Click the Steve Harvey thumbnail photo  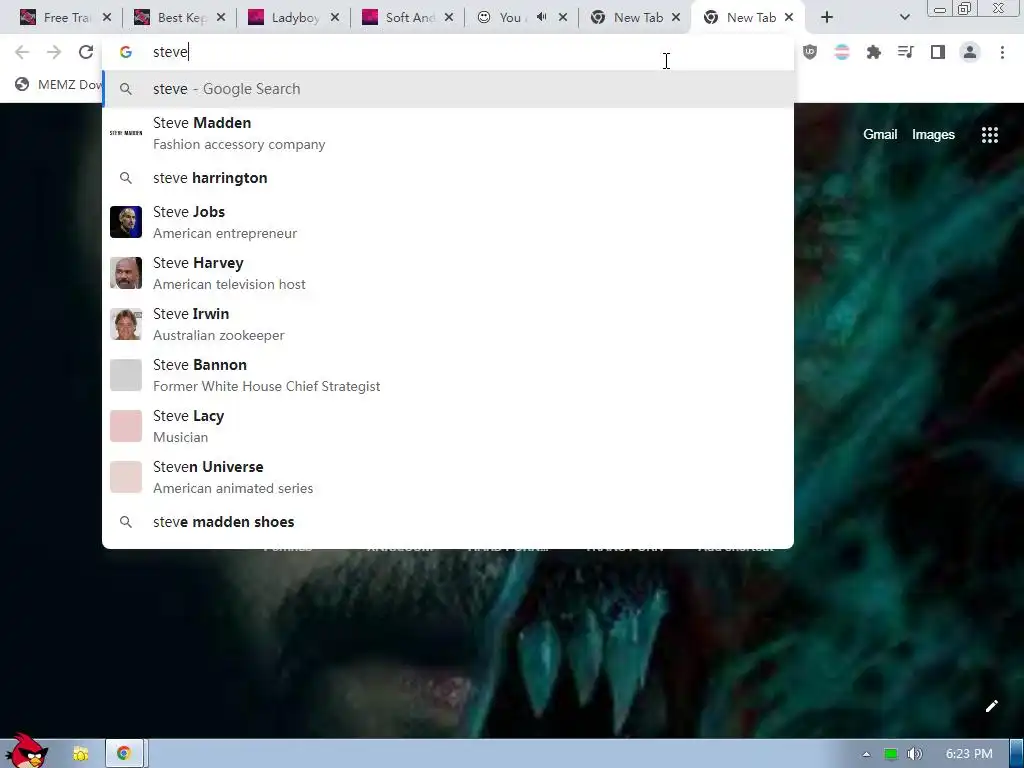[x=126, y=273]
